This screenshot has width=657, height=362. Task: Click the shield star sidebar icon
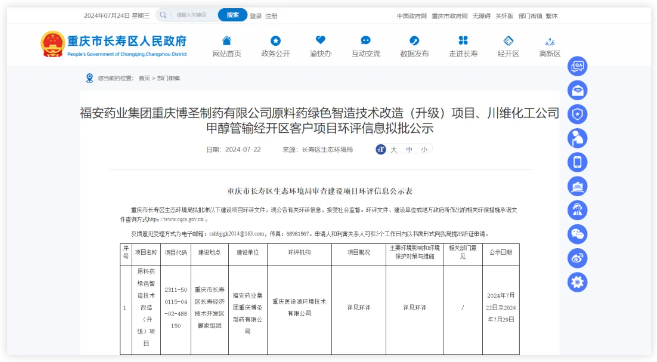(577, 114)
